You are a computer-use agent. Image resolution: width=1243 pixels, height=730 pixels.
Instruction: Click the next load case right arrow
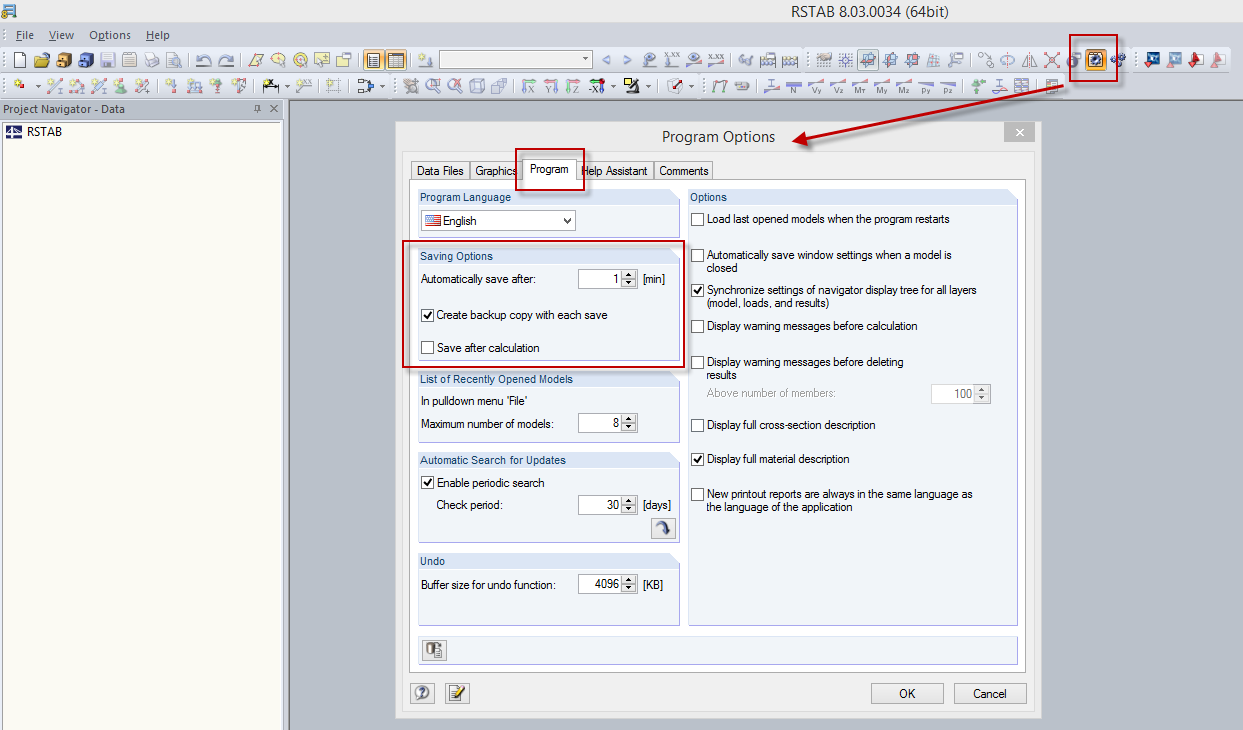tap(627, 60)
